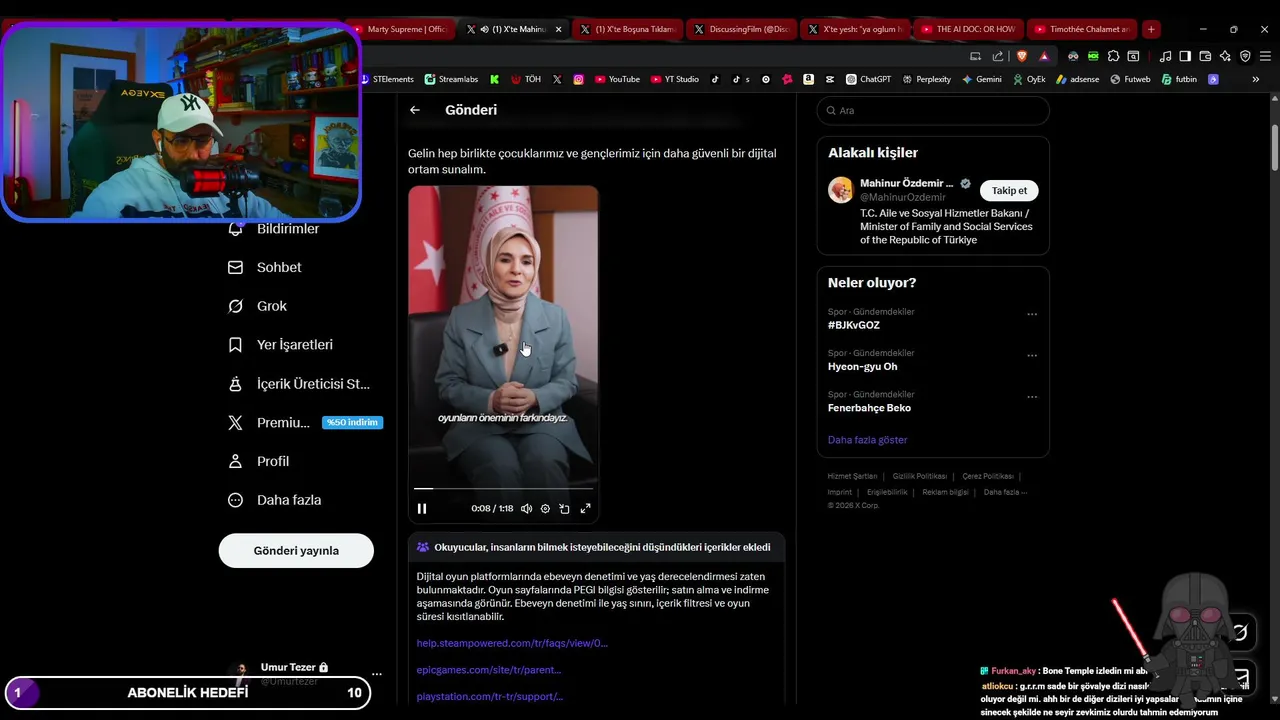
Task: Open the help.steampowered.com link
Action: tap(512, 643)
